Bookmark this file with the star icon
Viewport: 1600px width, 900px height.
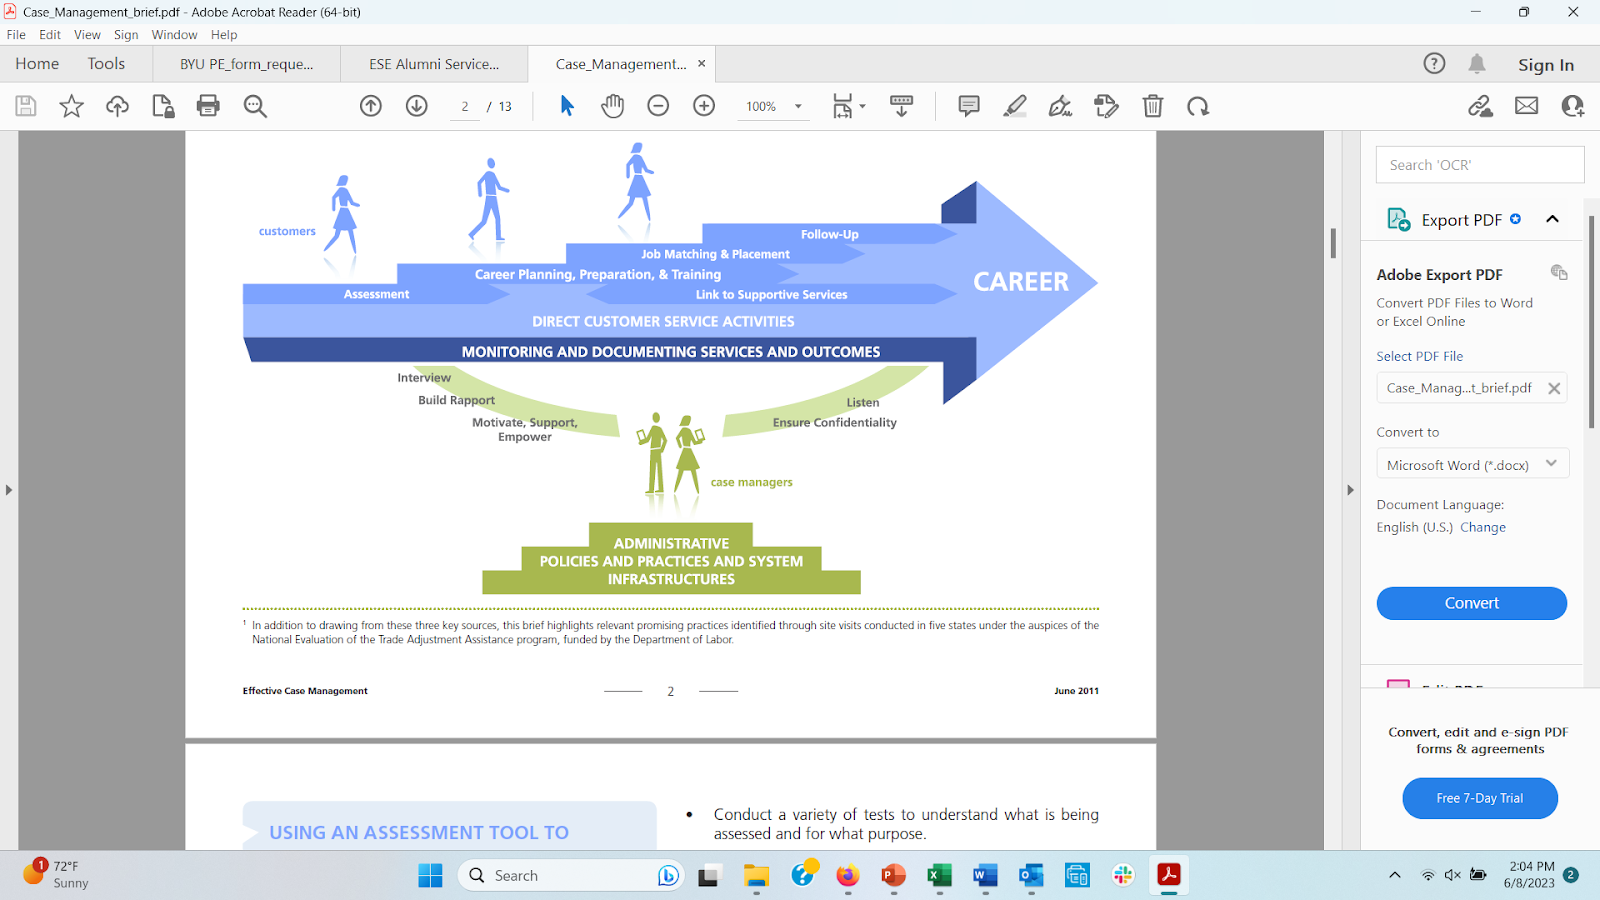tap(72, 106)
